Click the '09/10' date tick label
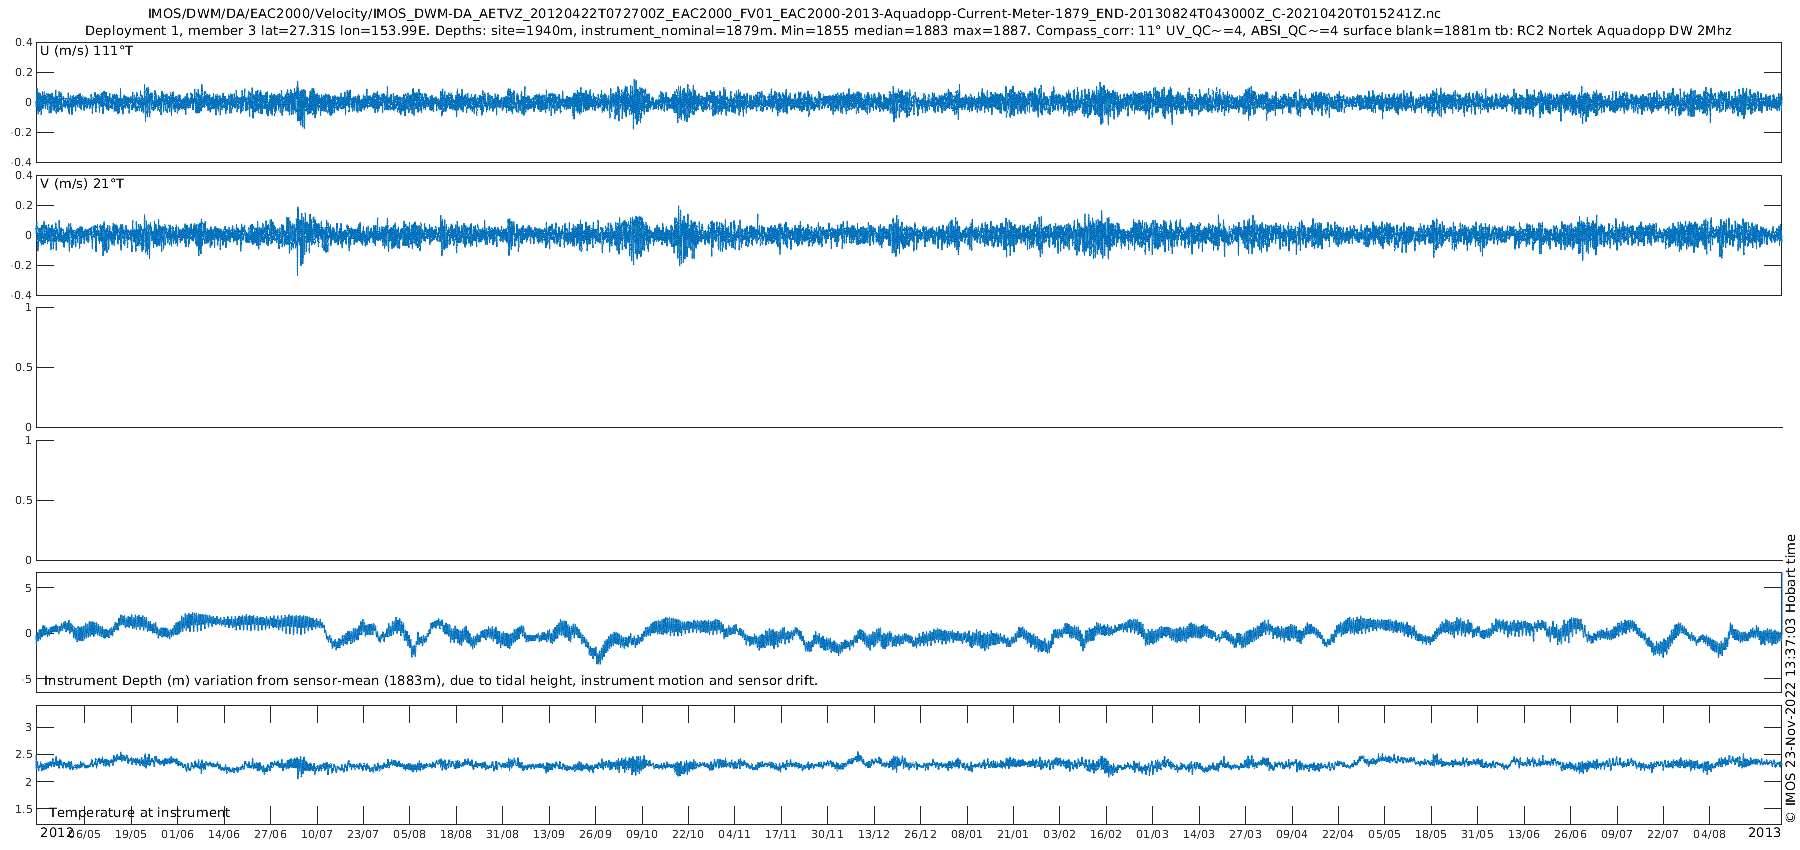 point(642,834)
